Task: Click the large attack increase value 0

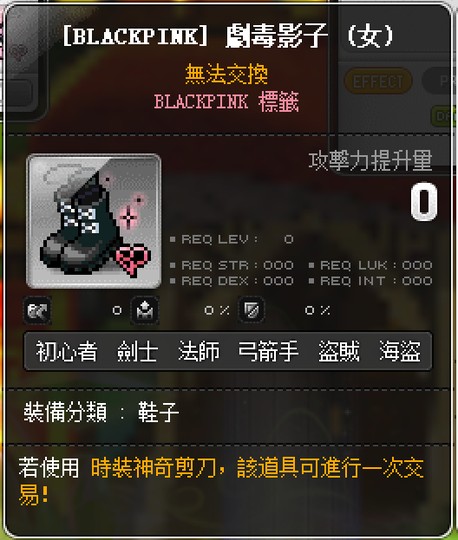Action: tap(424, 202)
